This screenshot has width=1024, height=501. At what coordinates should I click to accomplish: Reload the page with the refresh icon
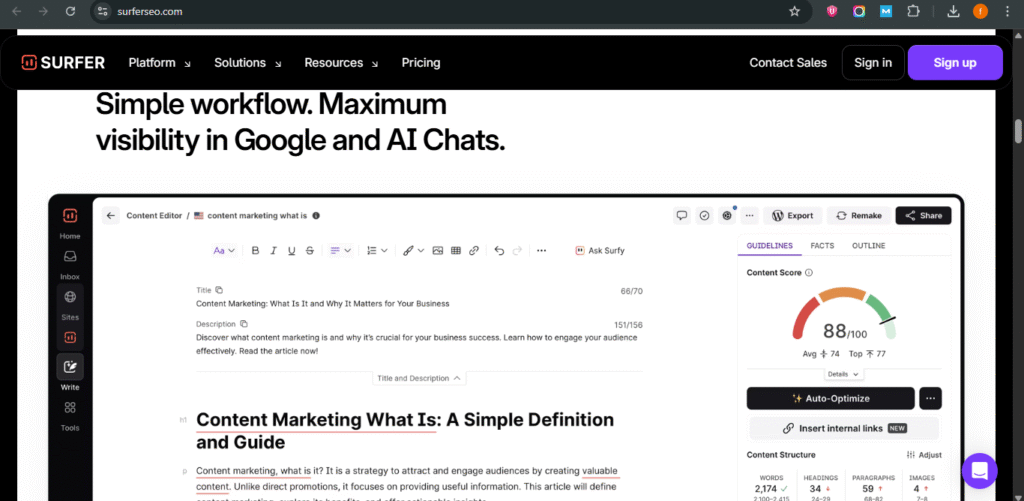coord(71,11)
